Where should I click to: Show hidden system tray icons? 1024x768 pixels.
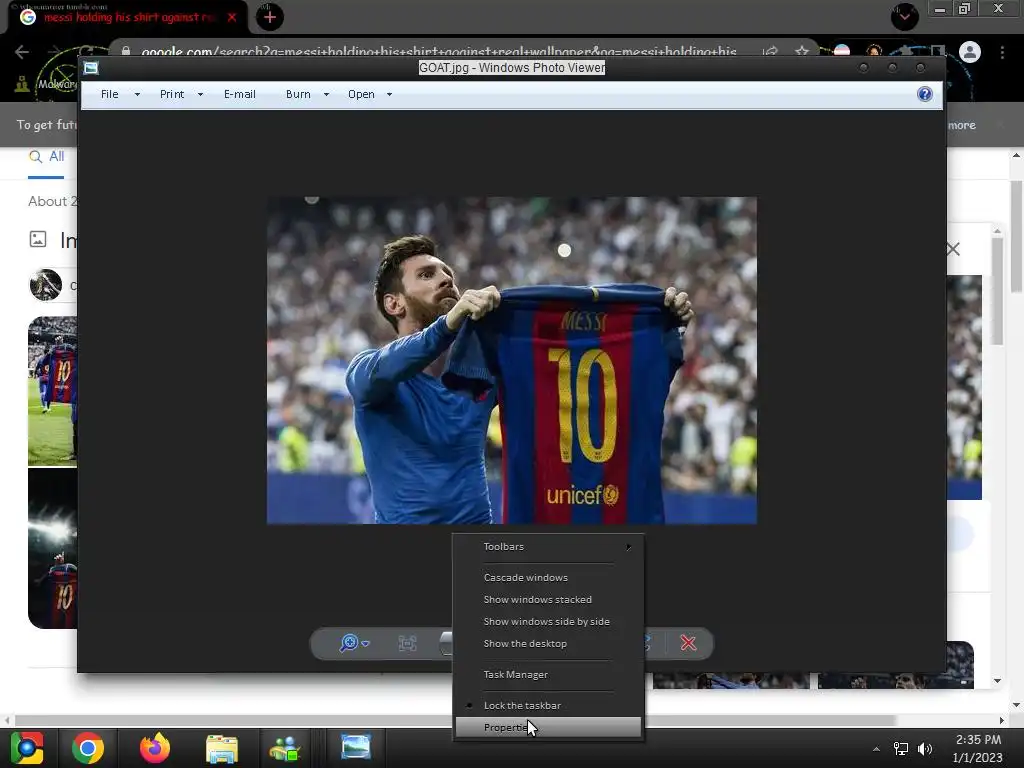coord(876,749)
